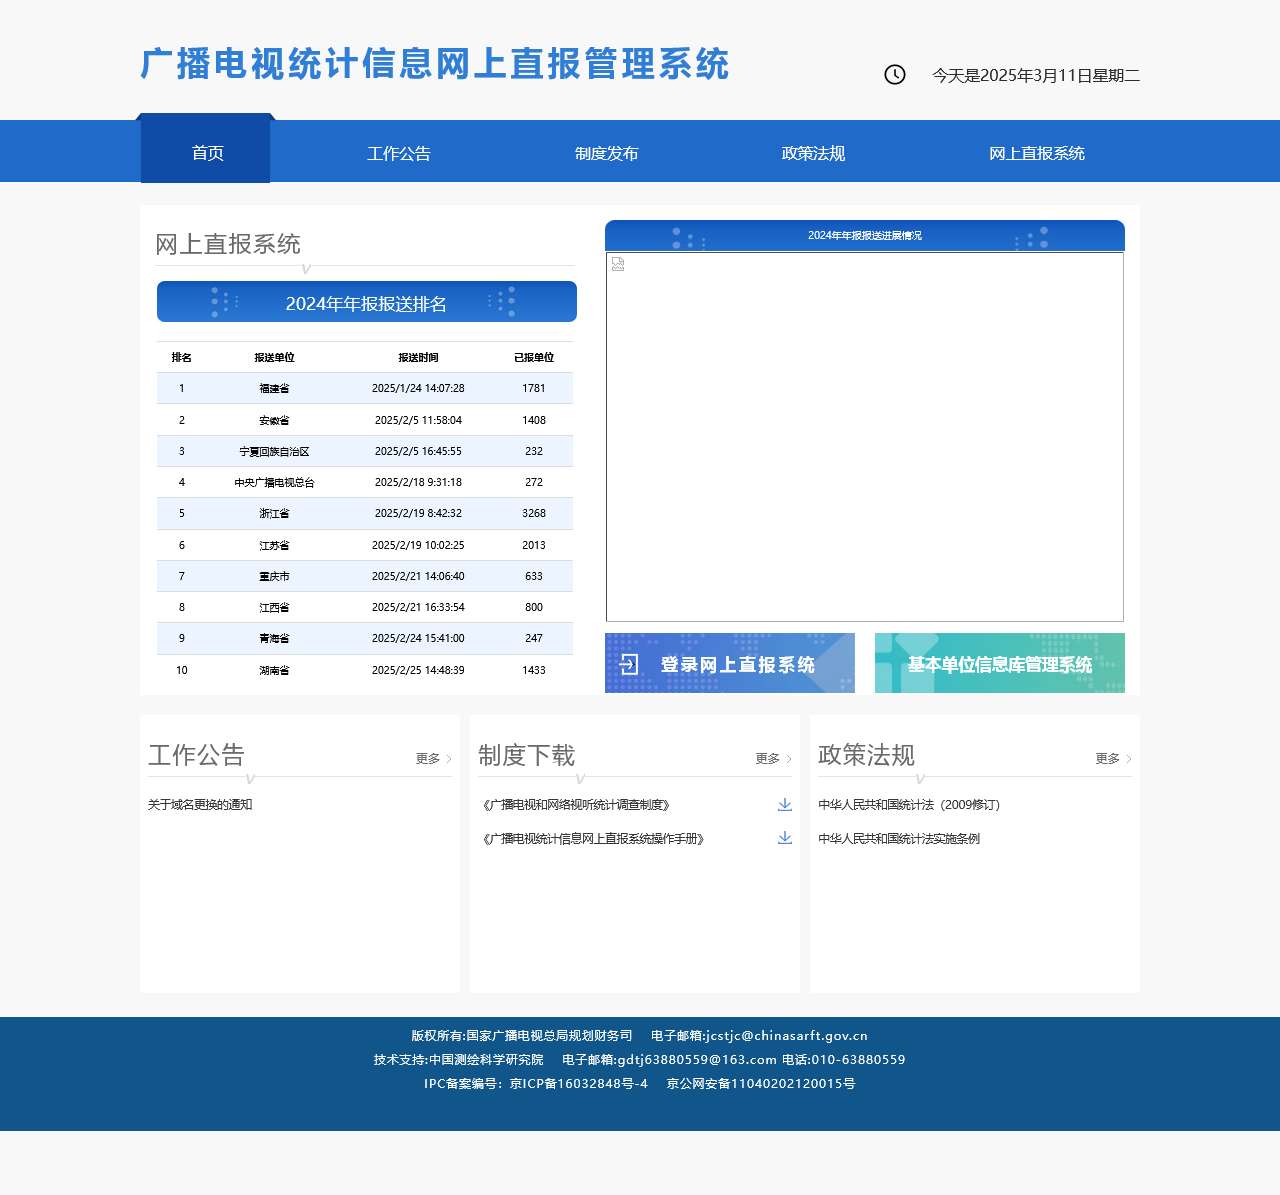Open the 政策法规 navigation tab

(812, 153)
